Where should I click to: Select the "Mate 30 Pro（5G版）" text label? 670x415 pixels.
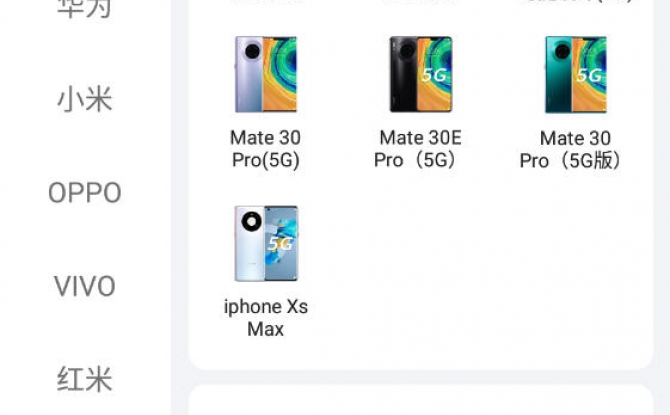coord(572,150)
